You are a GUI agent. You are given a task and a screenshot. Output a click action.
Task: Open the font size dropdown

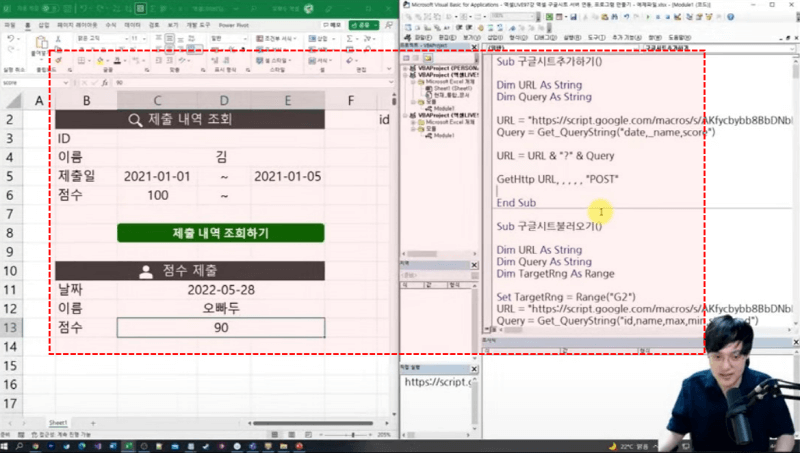[144, 39]
